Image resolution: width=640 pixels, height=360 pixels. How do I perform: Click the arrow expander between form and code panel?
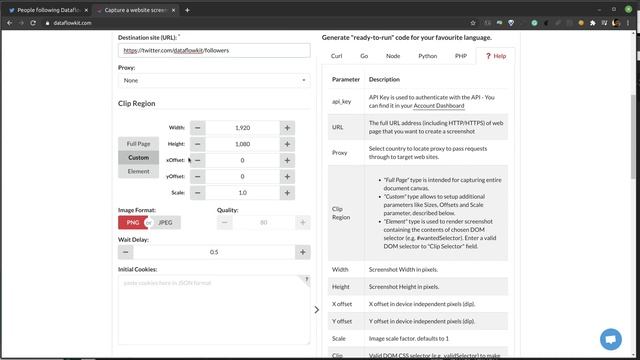pos(317,310)
